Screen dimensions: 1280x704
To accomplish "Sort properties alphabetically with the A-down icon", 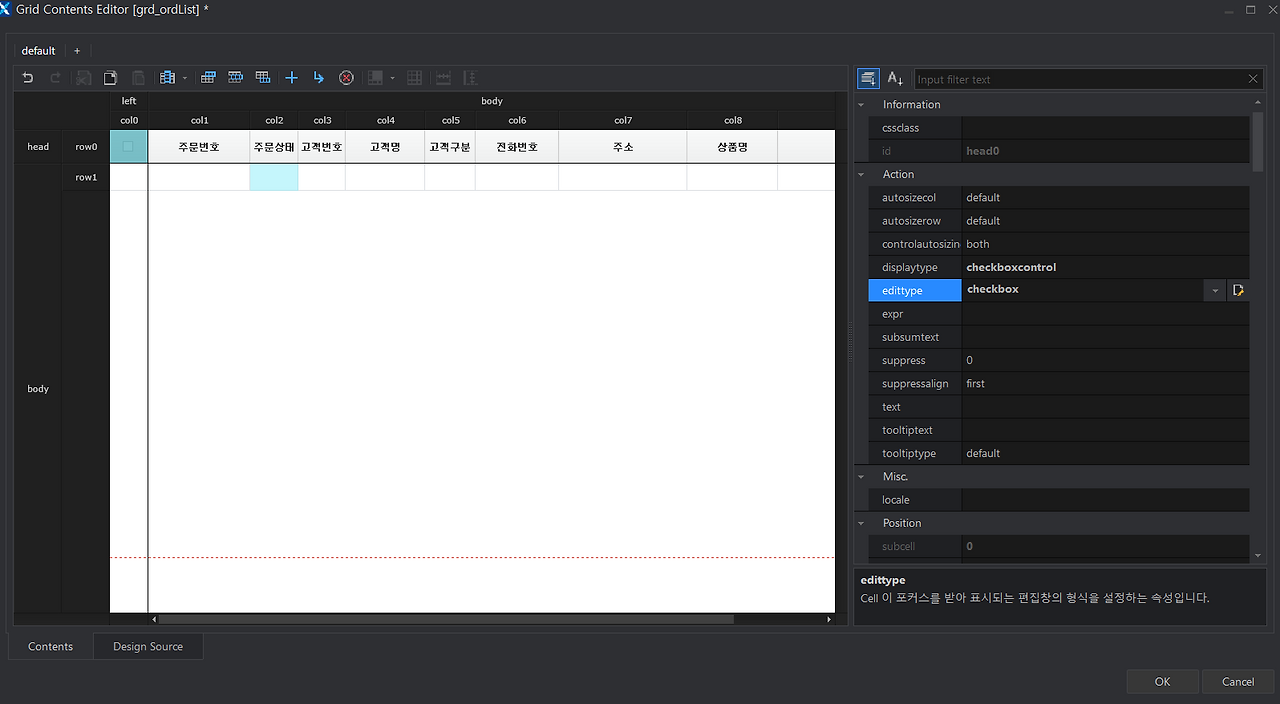I will pyautogui.click(x=893, y=78).
